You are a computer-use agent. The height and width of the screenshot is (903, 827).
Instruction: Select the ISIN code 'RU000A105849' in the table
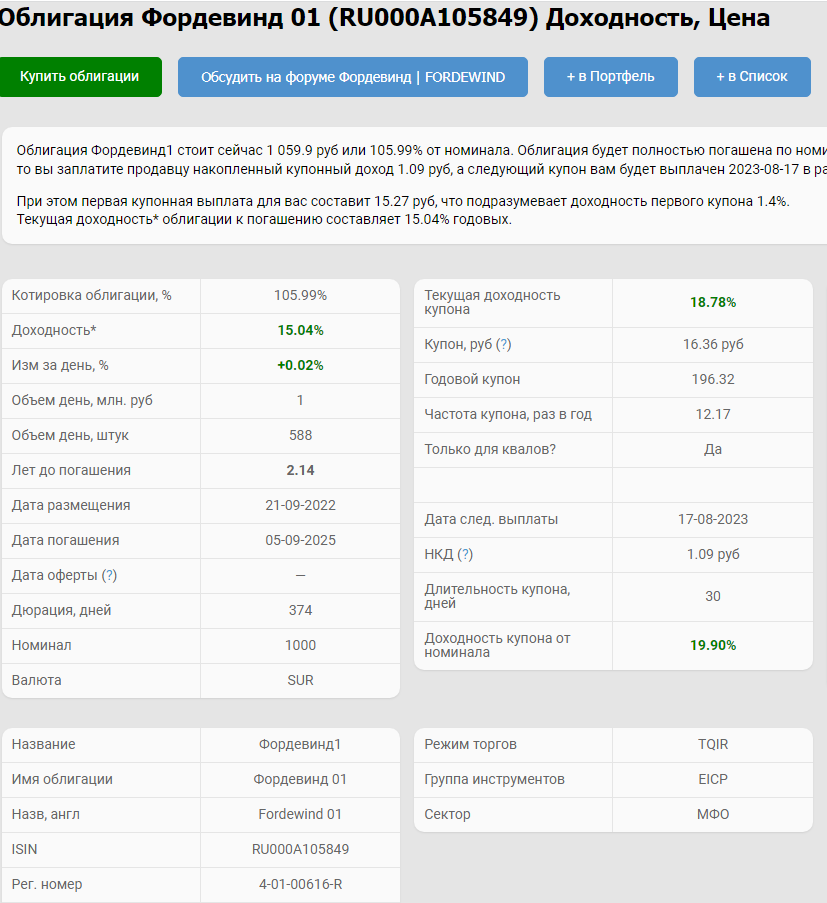pyautogui.click(x=300, y=850)
